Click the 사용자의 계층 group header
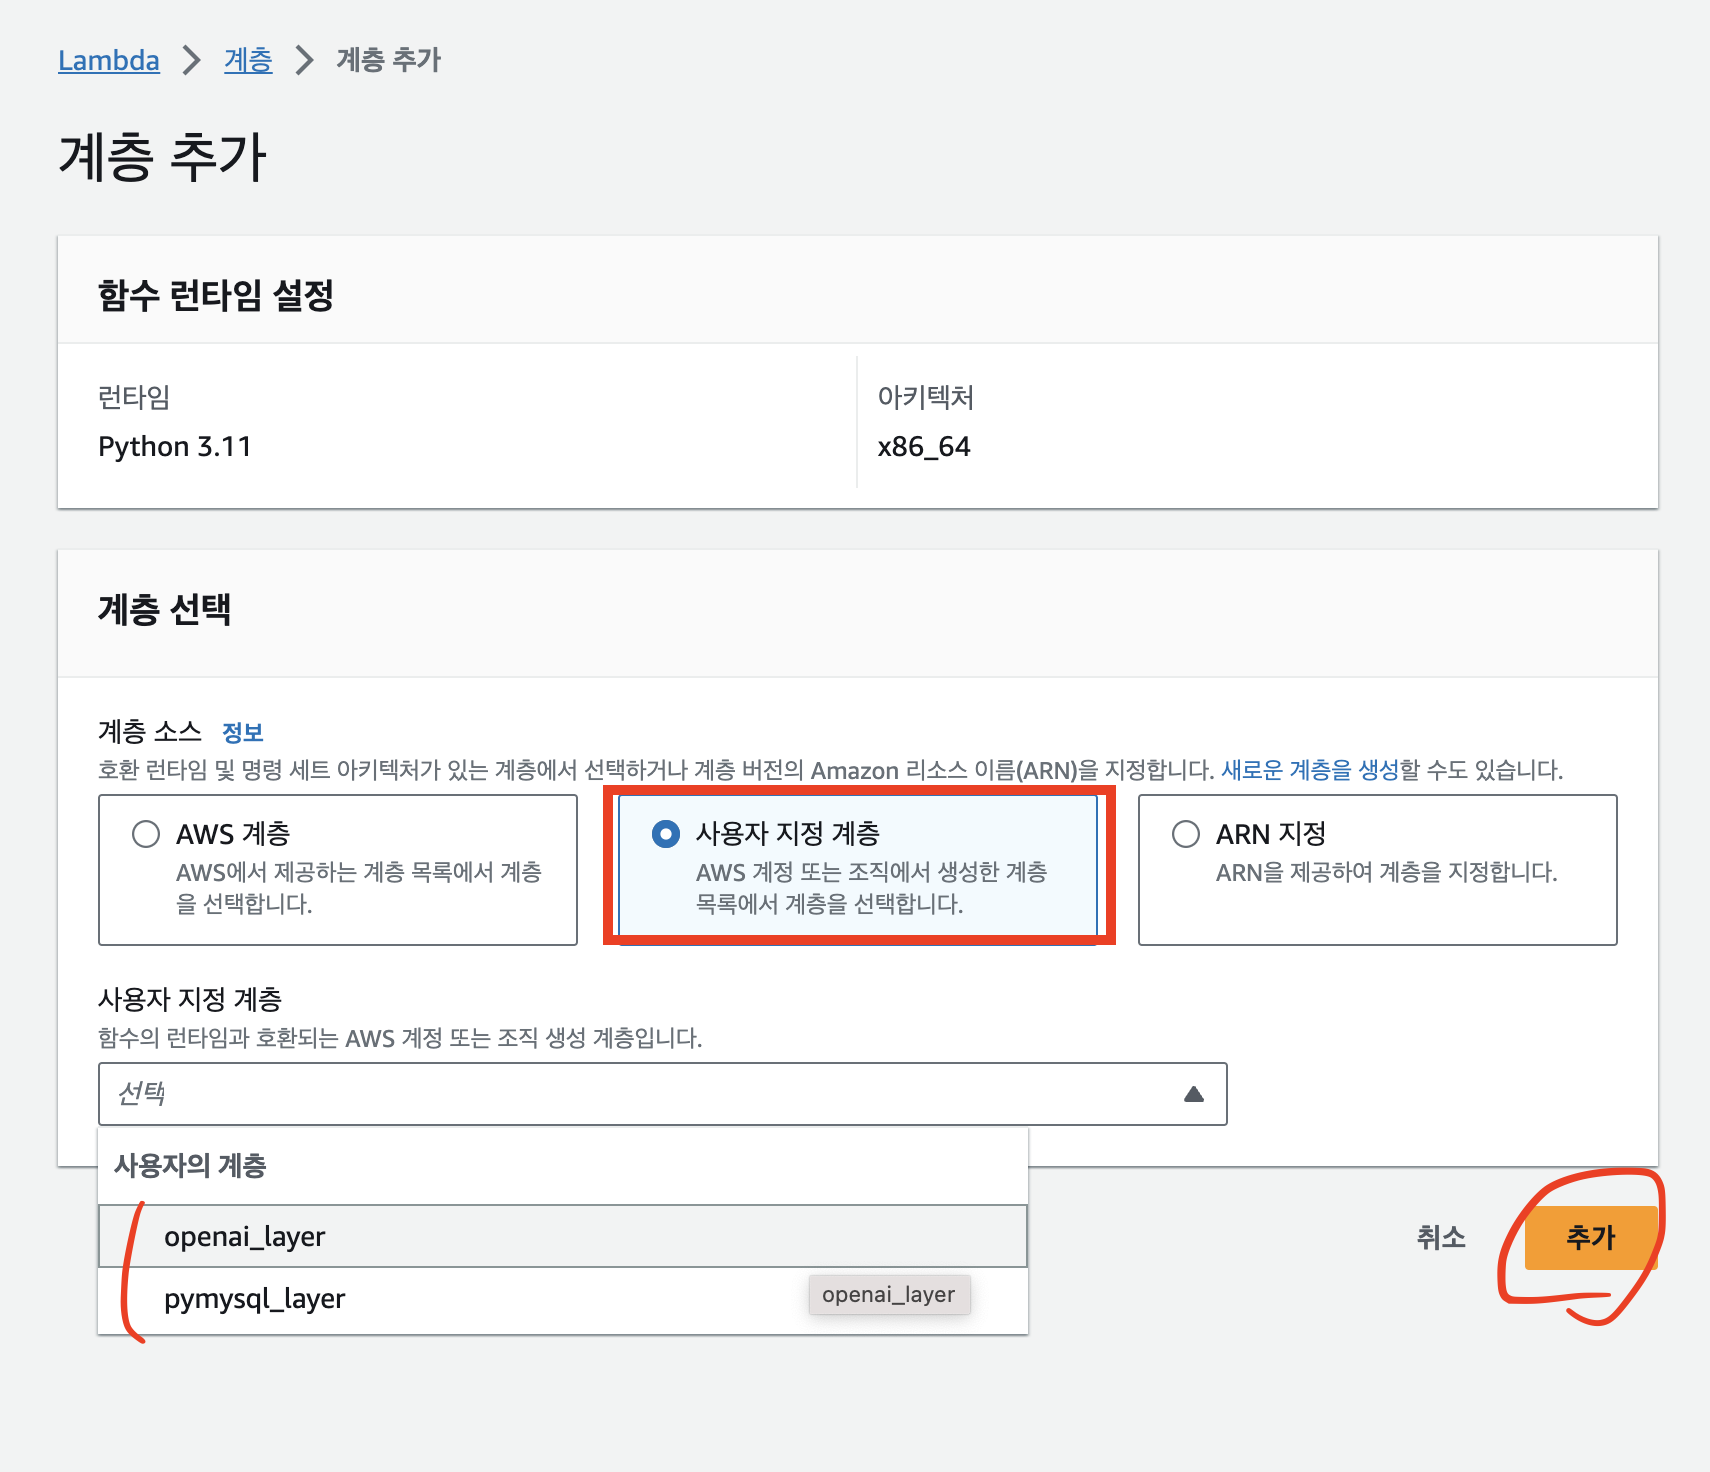Viewport: 1710px width, 1472px height. tap(190, 1166)
